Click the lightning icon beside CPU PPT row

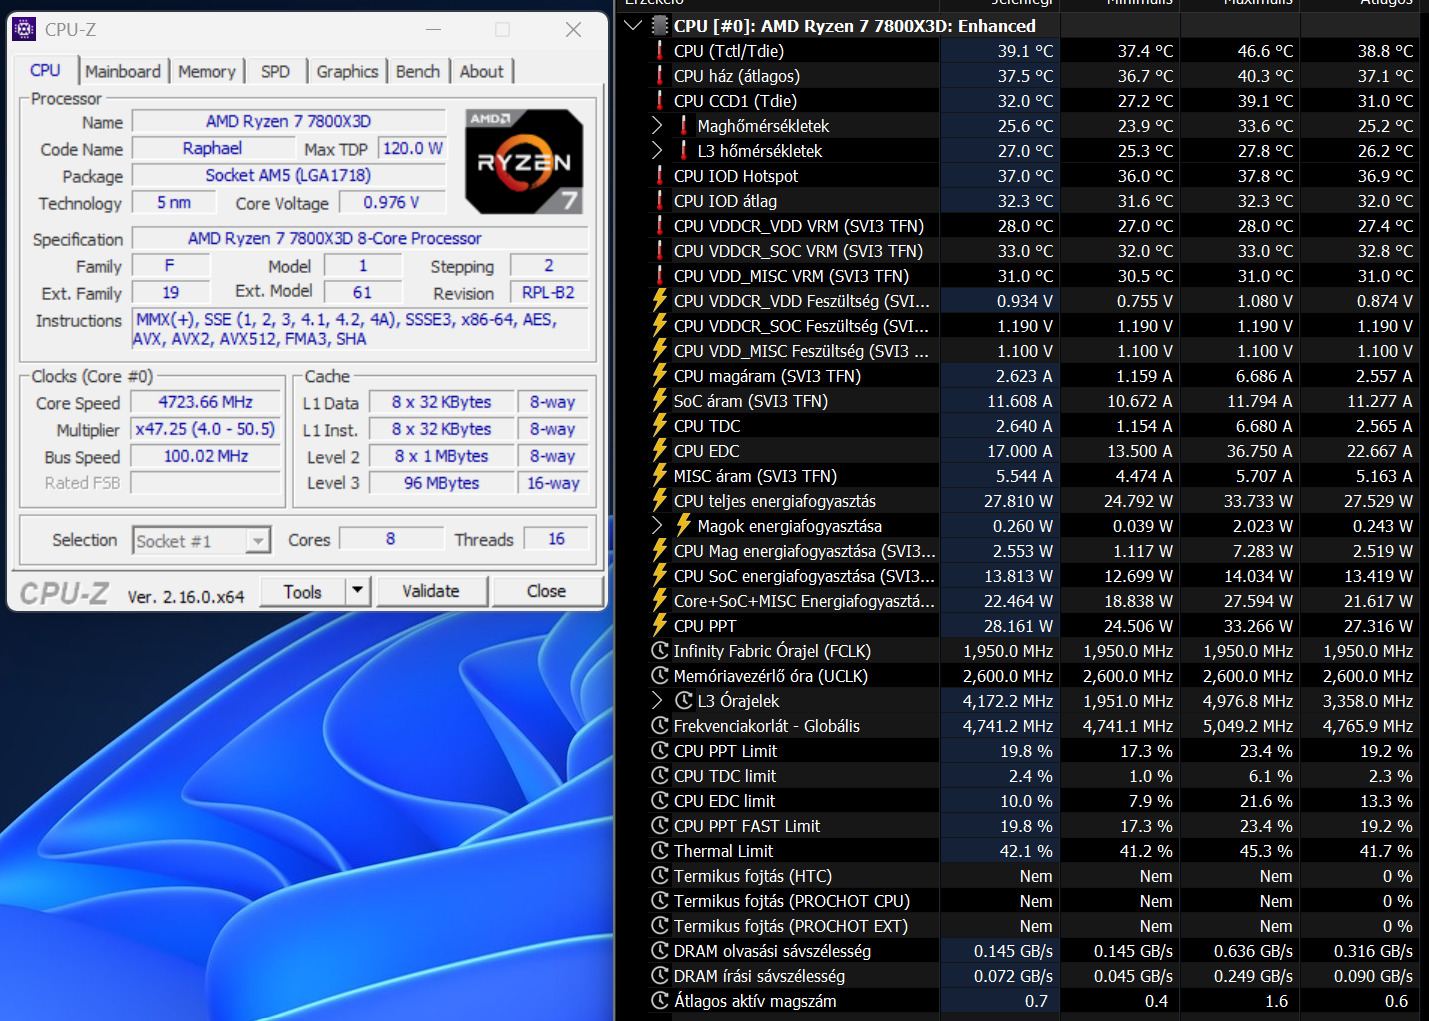tap(660, 625)
